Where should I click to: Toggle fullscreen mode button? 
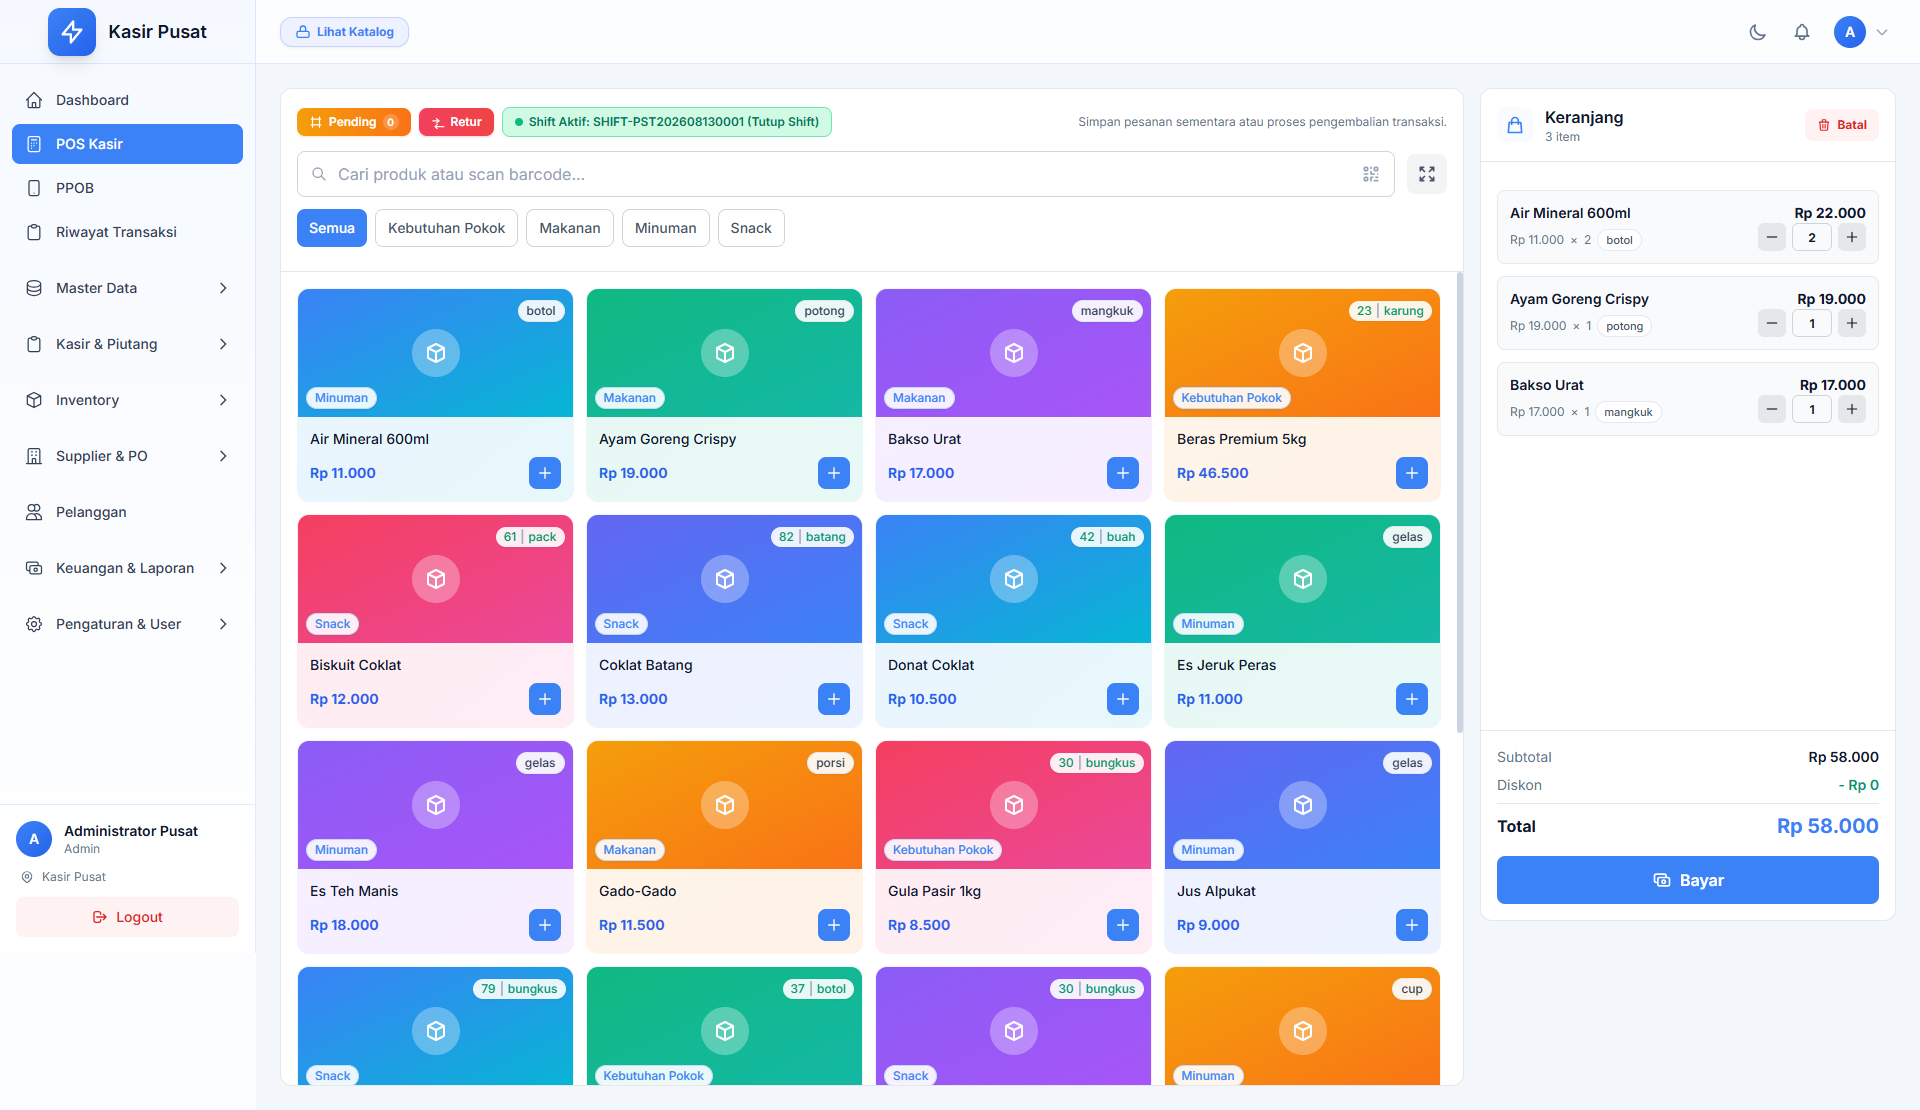[x=1427, y=174]
